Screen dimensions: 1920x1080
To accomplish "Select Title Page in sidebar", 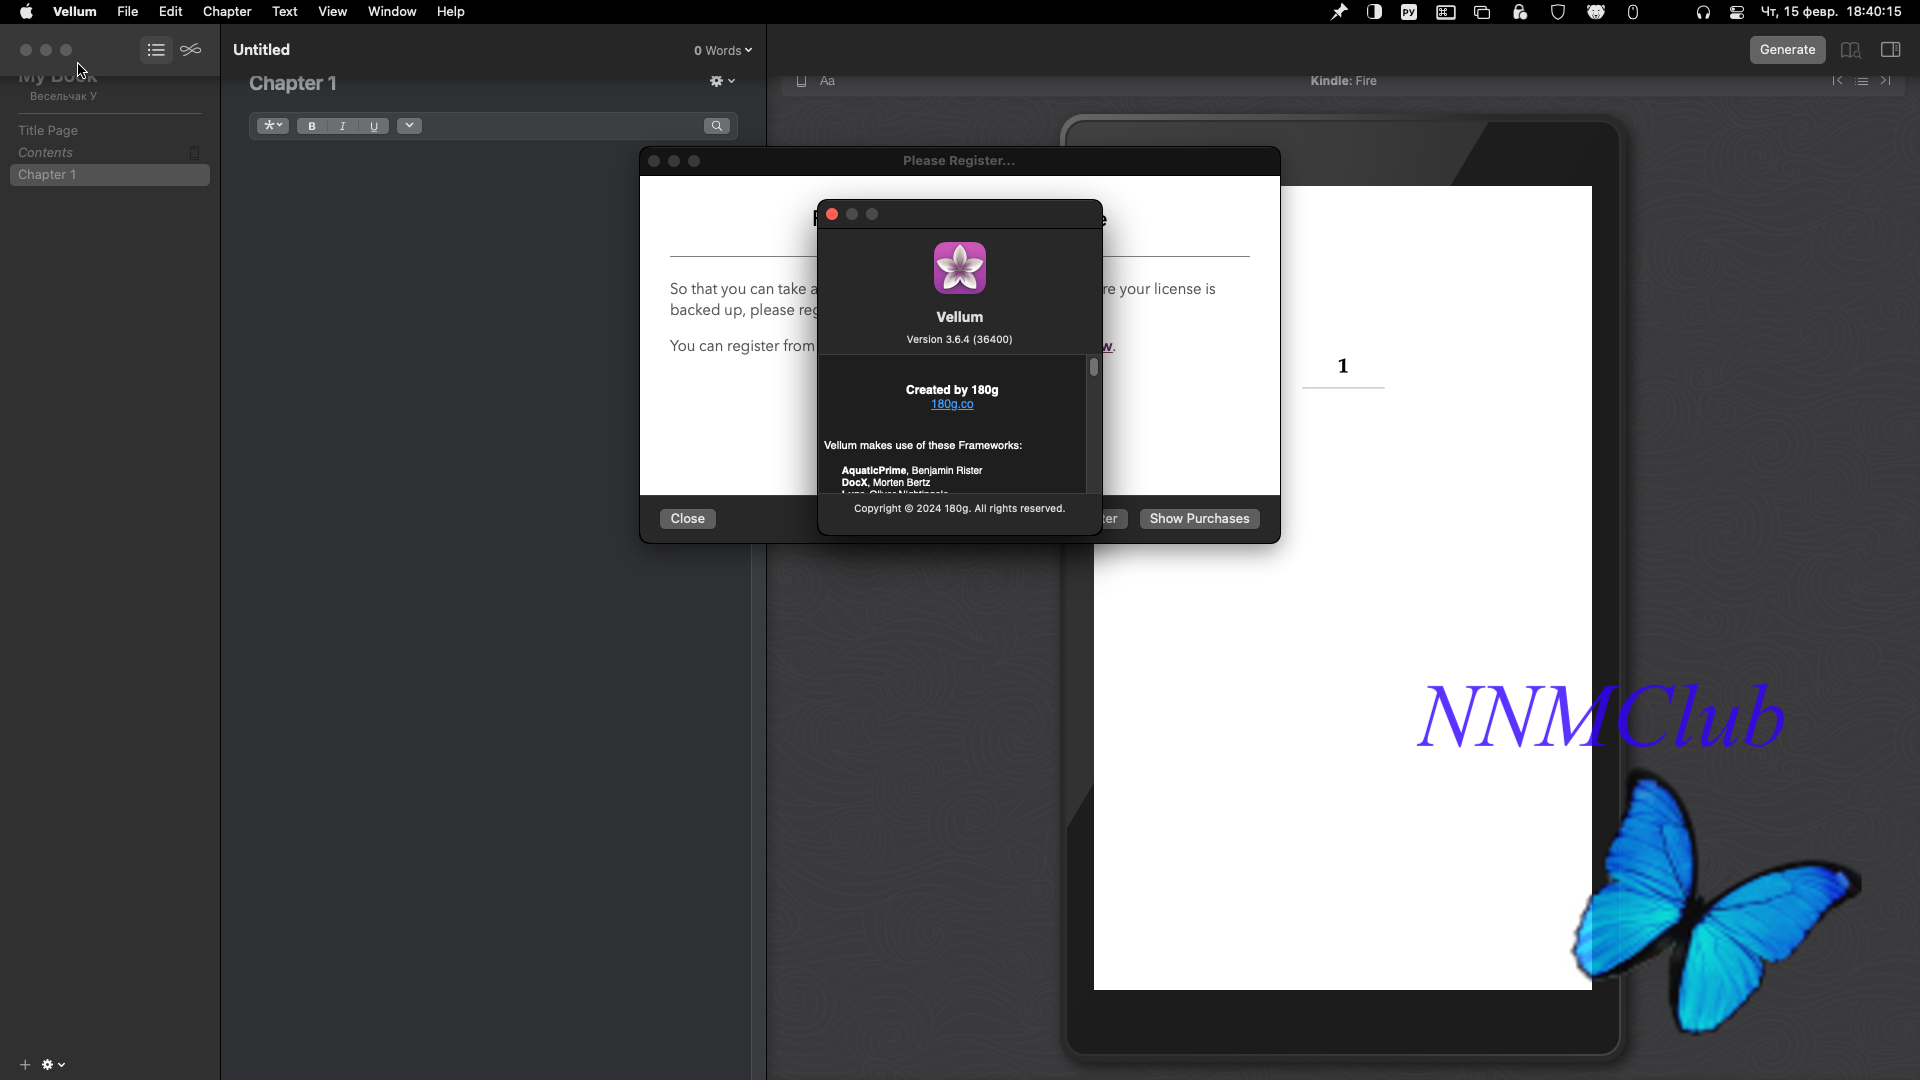I will pyautogui.click(x=110, y=131).
